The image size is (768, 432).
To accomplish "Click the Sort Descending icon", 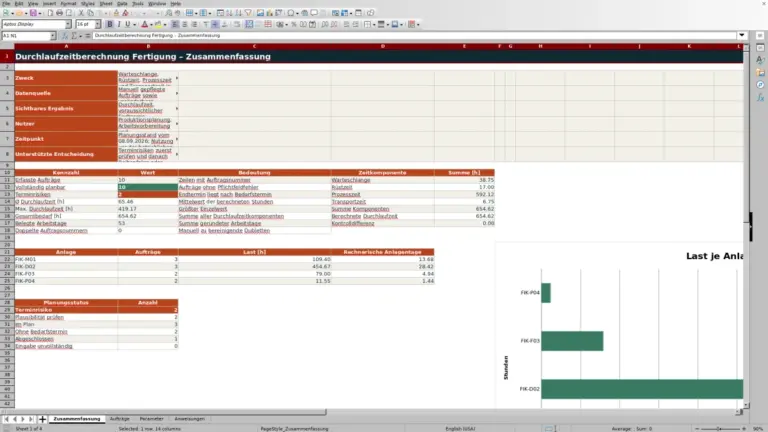I will point(238,13).
